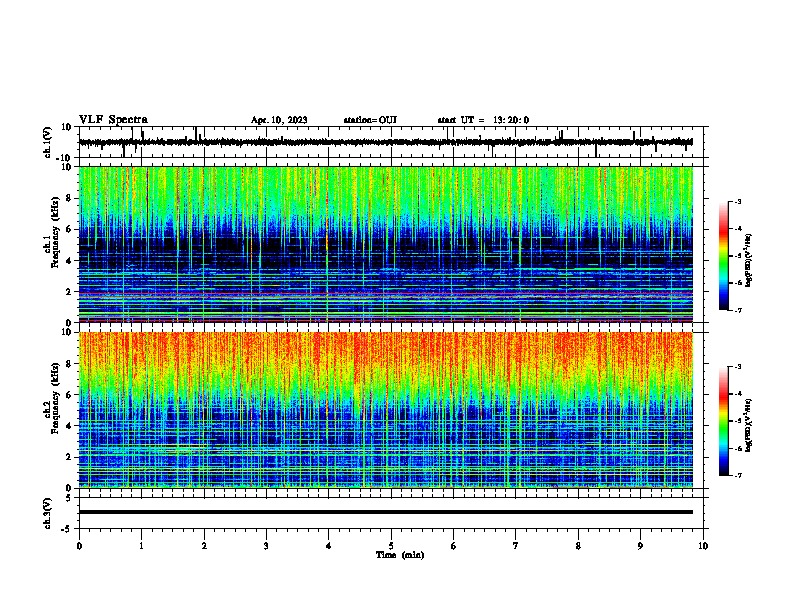Click the "-7" label on ch.2 colorbar
The image size is (792, 612).
(x=737, y=476)
